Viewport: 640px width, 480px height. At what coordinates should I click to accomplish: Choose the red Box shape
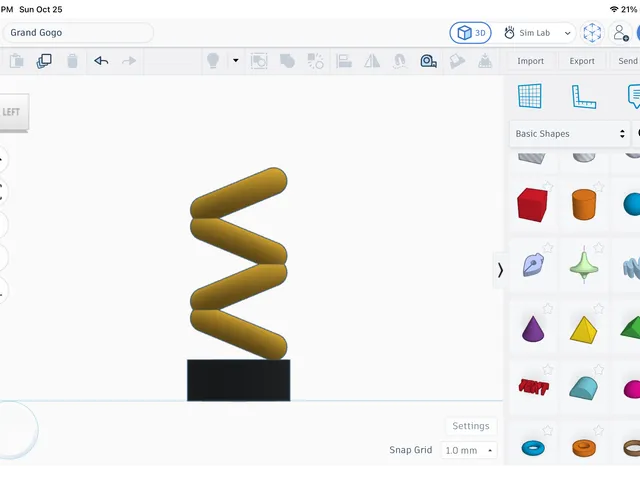click(x=532, y=204)
